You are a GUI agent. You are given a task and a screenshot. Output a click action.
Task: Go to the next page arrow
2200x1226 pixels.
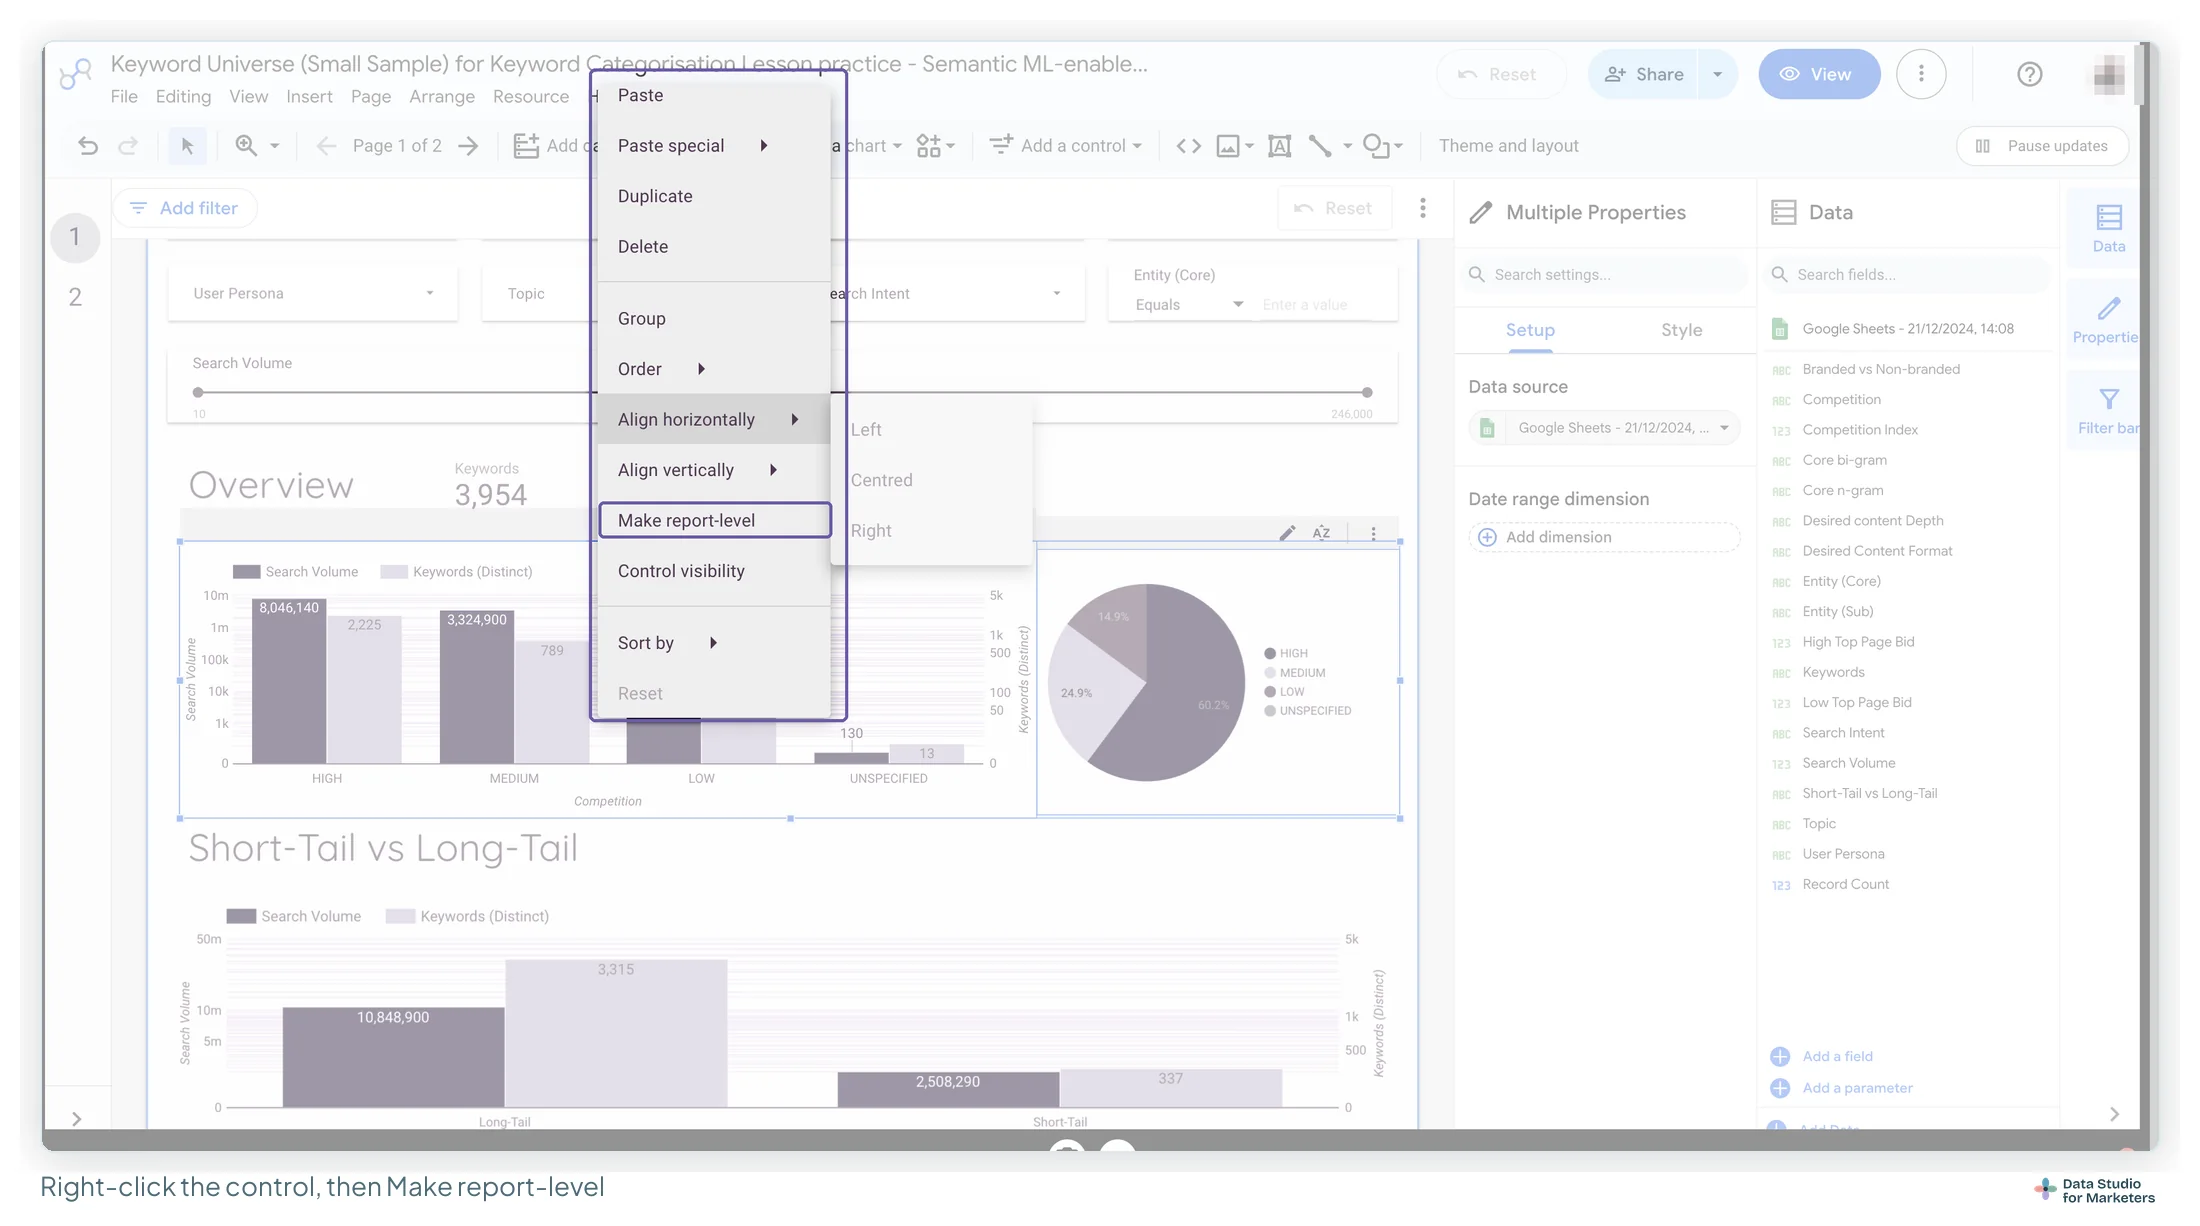468,146
